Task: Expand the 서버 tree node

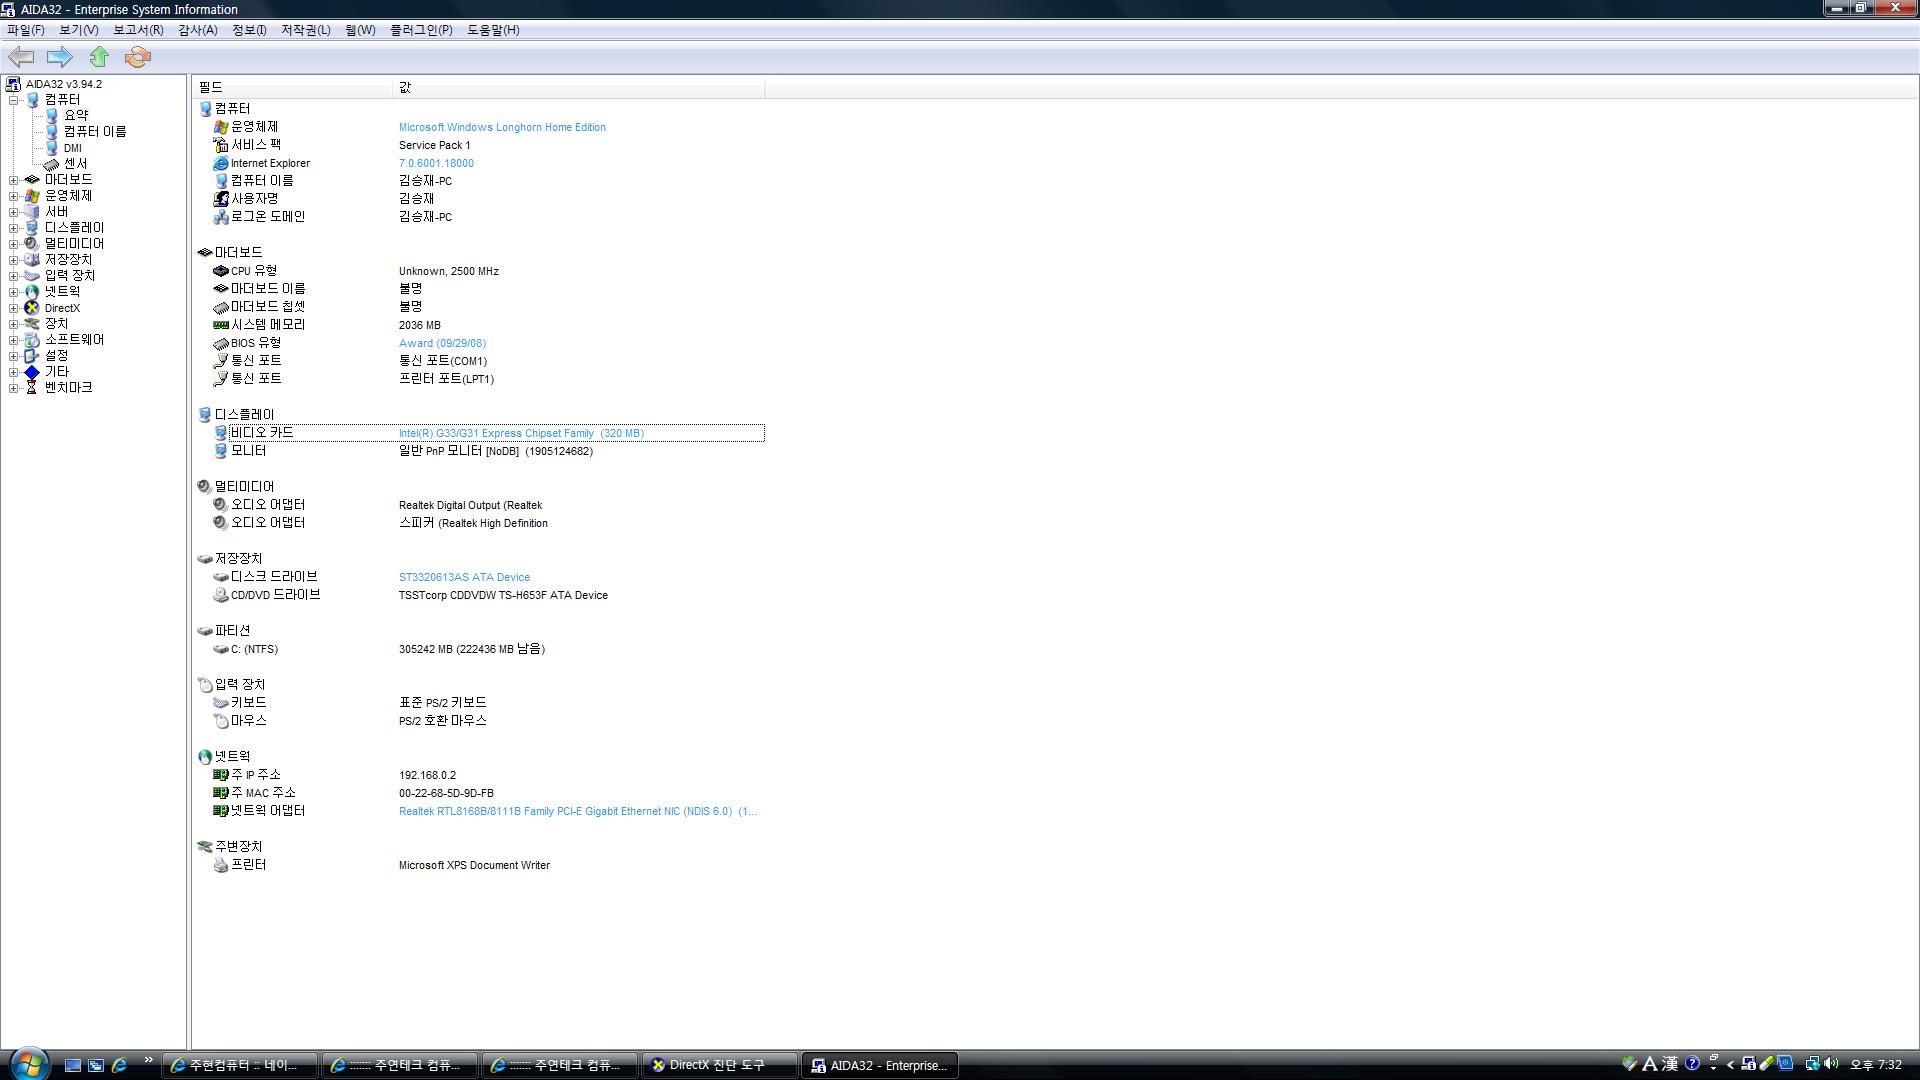Action: tap(13, 212)
